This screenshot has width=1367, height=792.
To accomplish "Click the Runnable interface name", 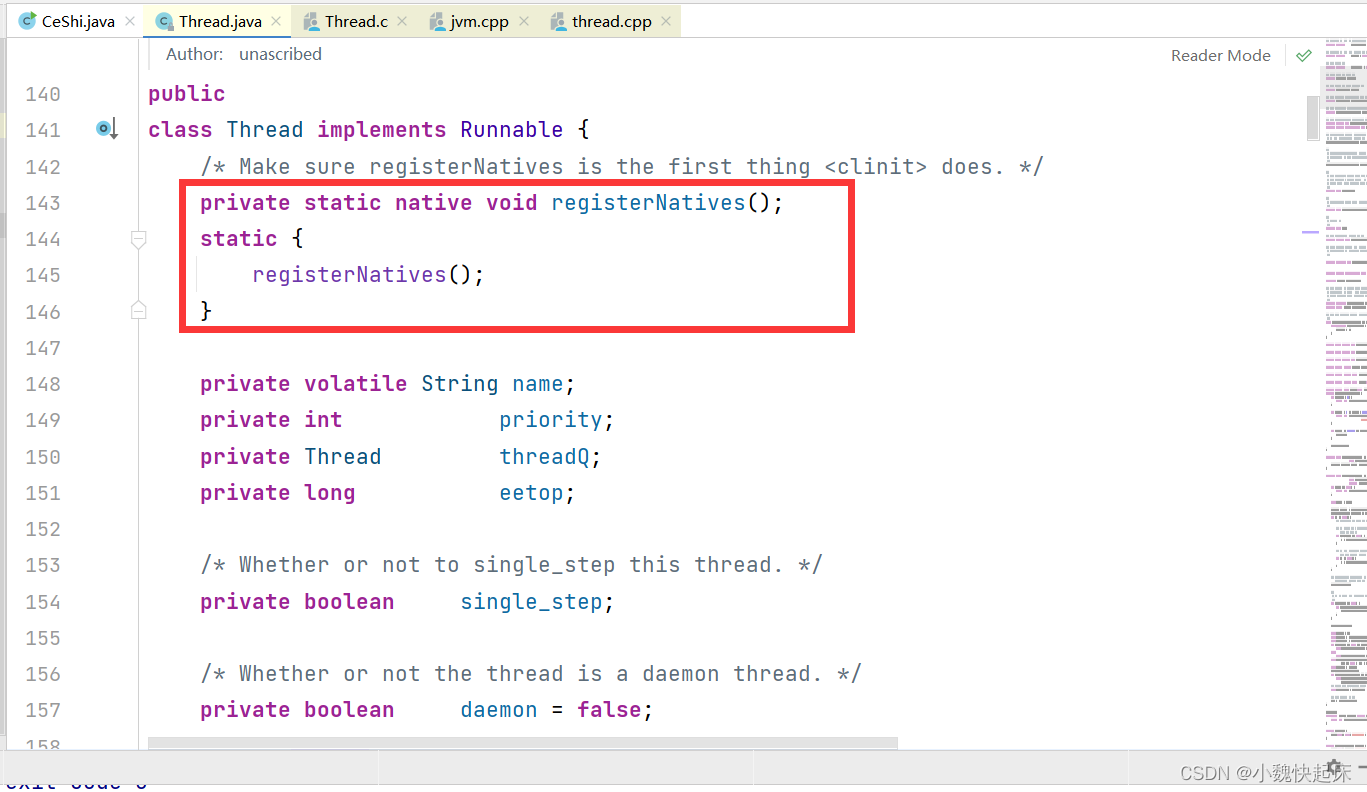I will coord(512,130).
